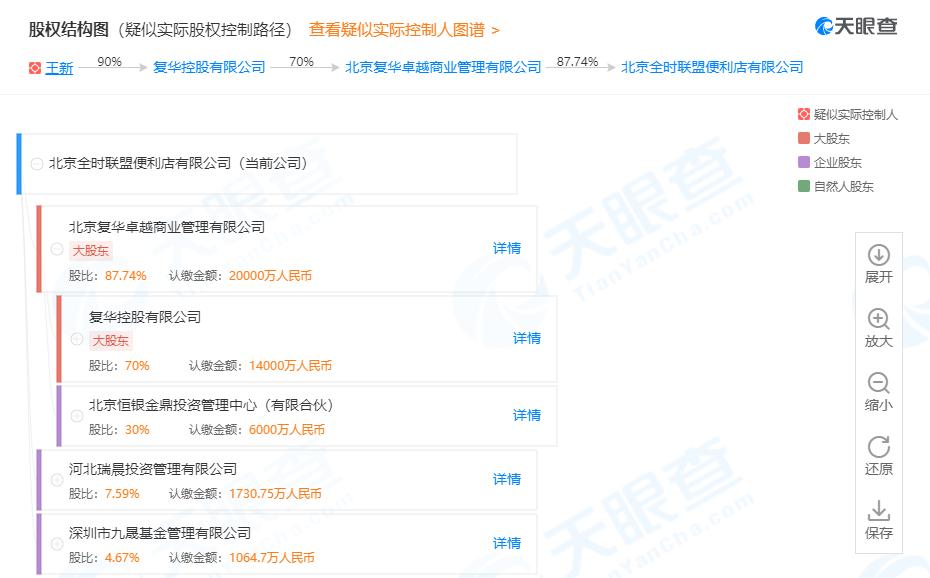Click the 1064.7万人民币 subscribed amount
Viewport: 930px width, 578px height.
click(272, 558)
